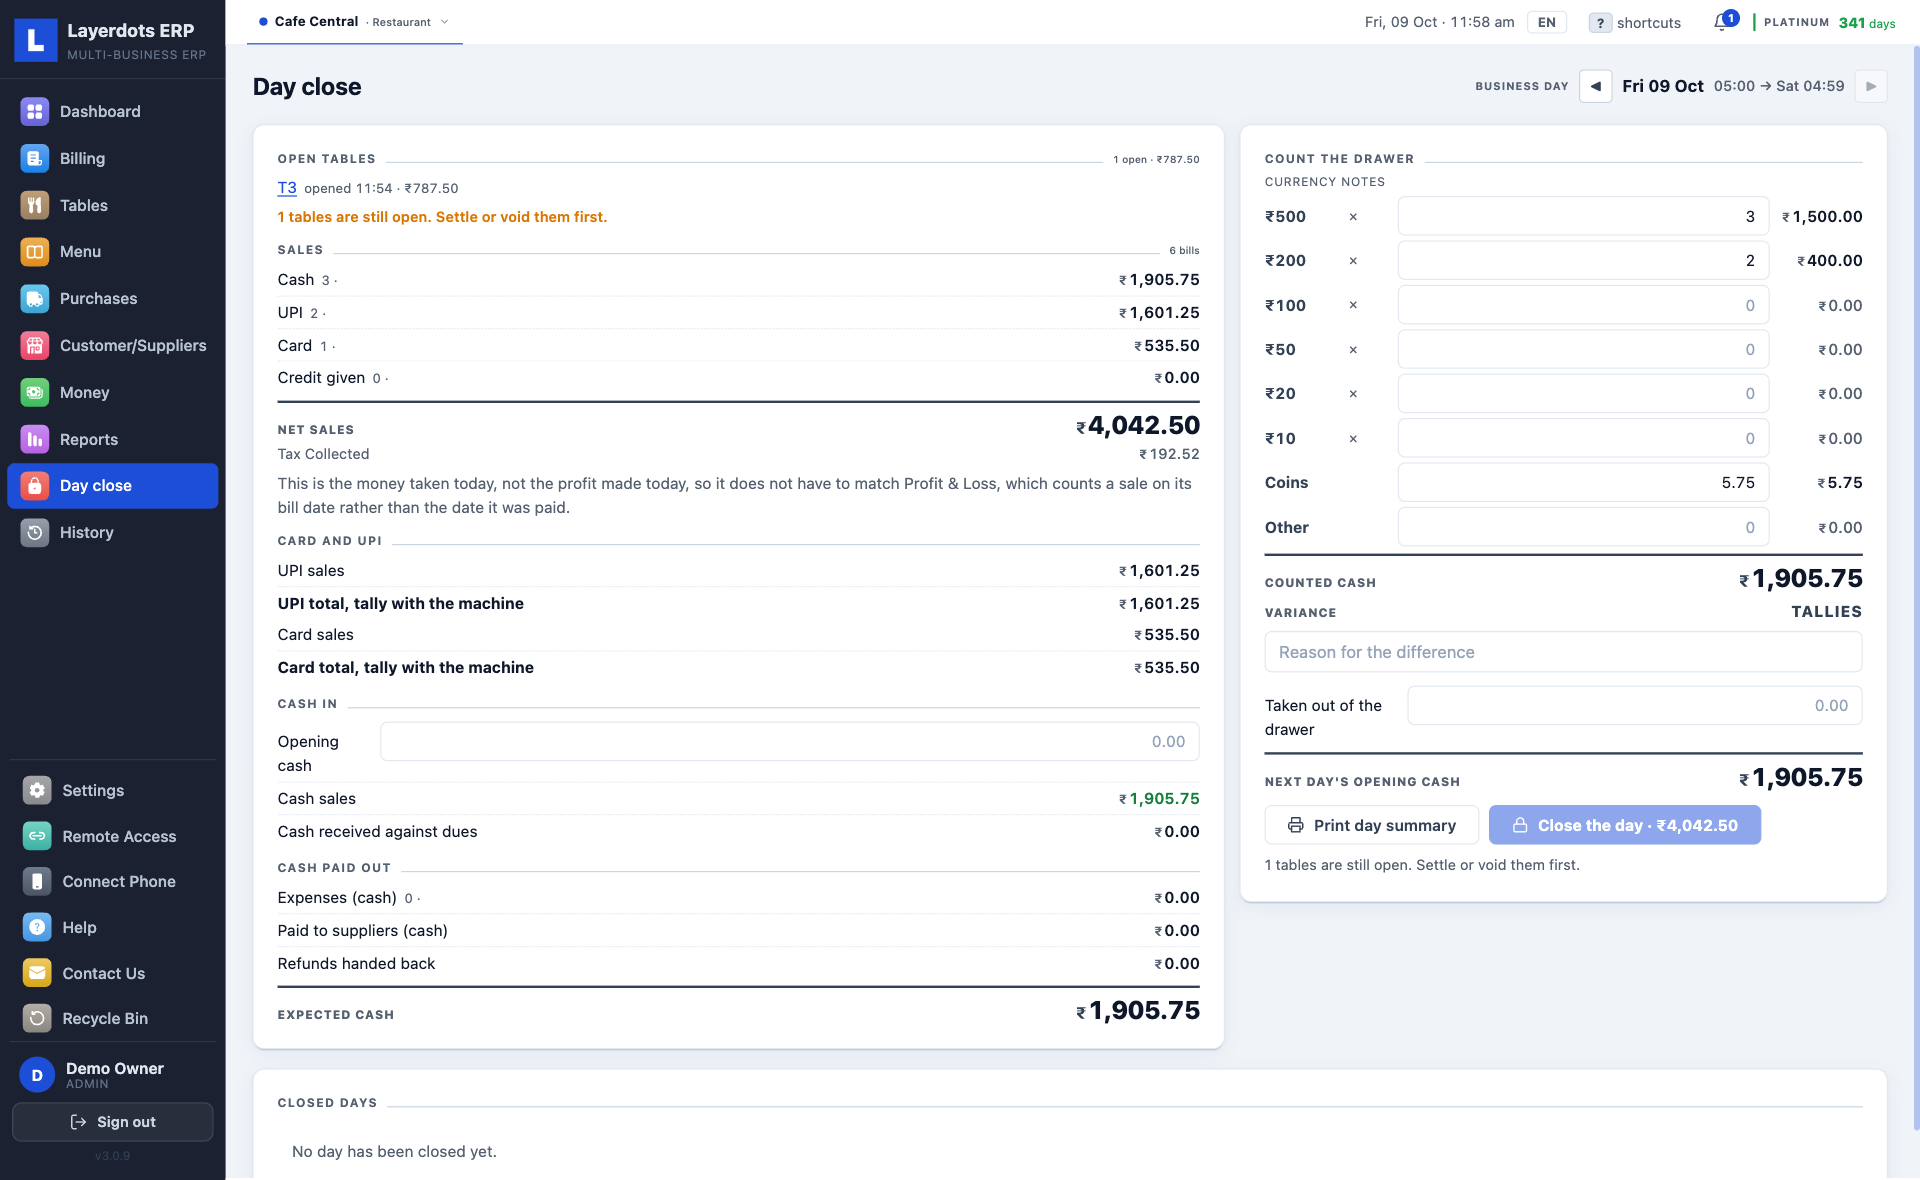Open notifications bell with badge
The image size is (1920, 1180).
[1724, 22]
